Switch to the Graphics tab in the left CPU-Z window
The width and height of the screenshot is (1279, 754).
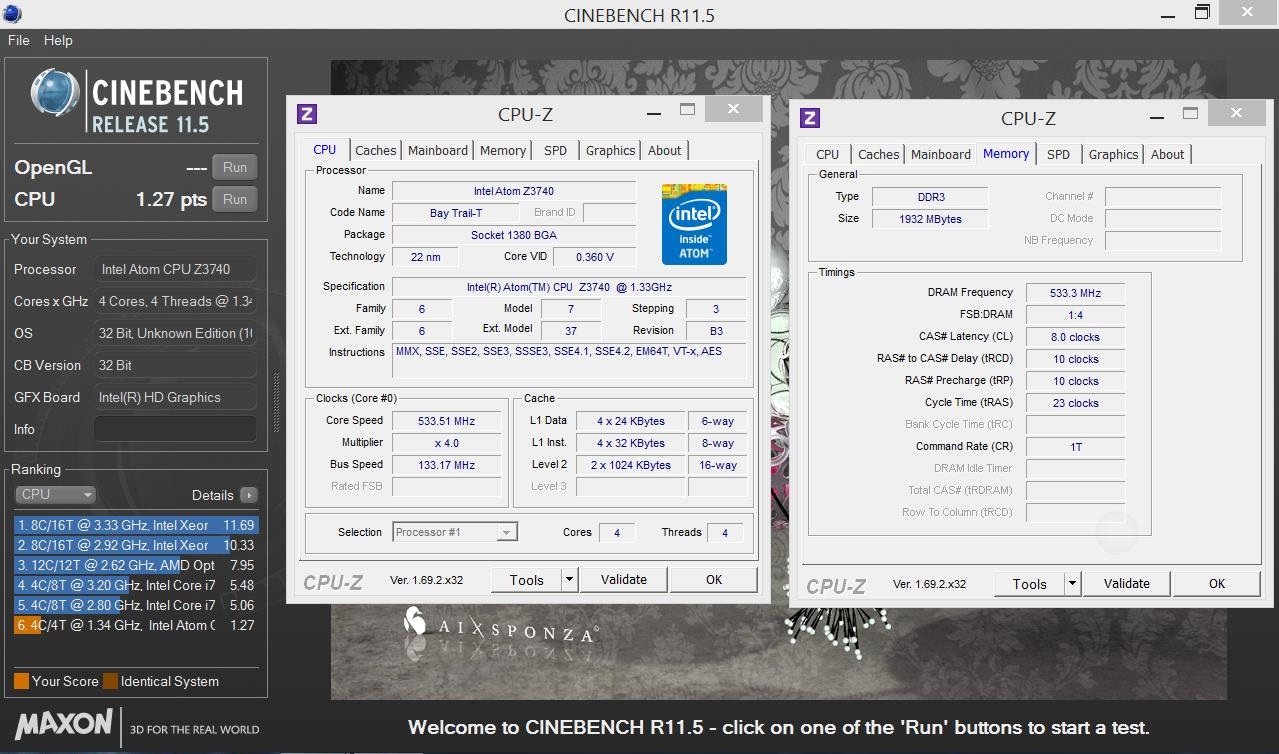click(611, 150)
